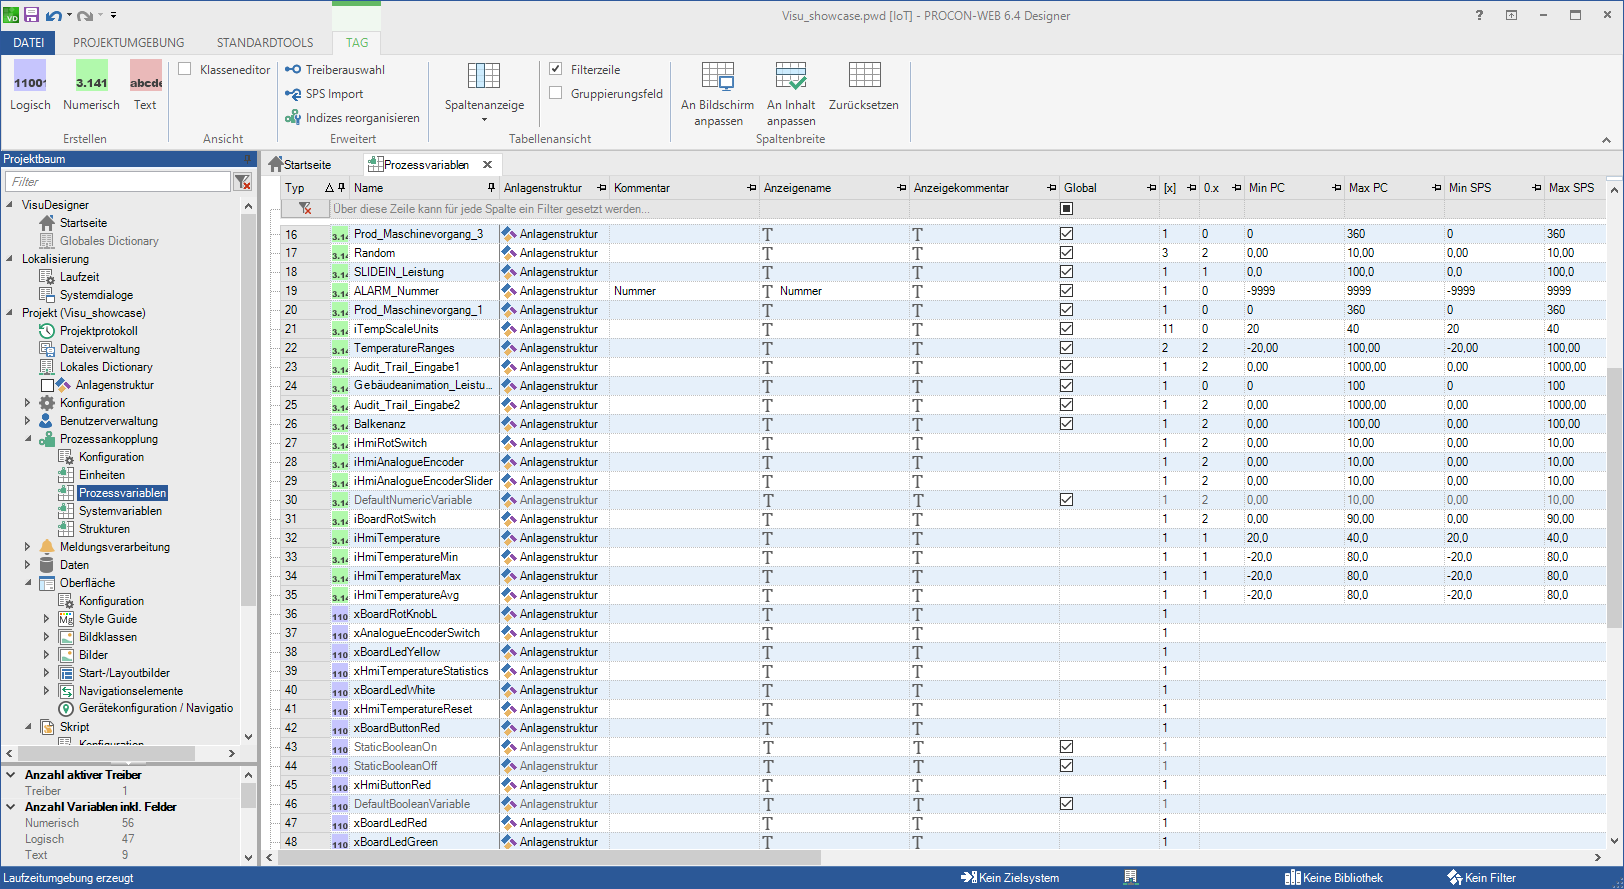1624x889 pixels.
Task: Click Treiberauswahl in the ribbon
Action: click(x=335, y=70)
